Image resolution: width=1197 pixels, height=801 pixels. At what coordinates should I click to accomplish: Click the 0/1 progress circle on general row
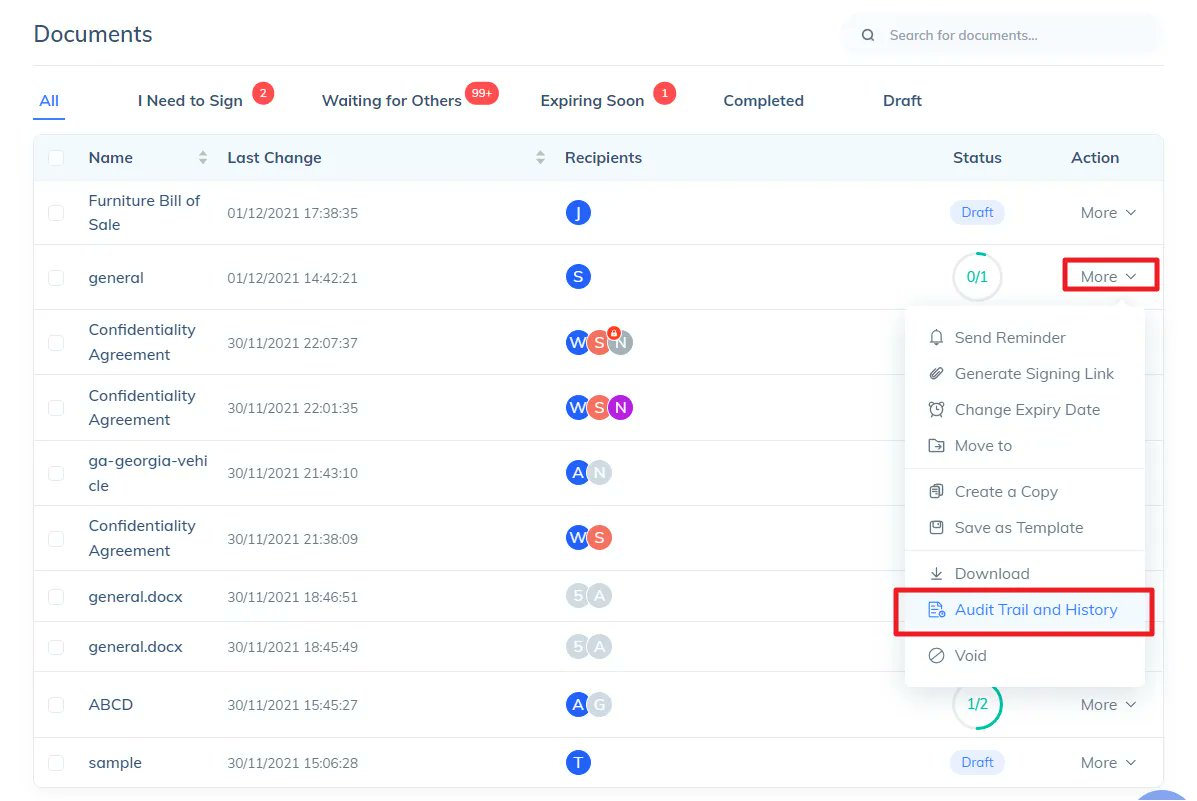tap(977, 276)
